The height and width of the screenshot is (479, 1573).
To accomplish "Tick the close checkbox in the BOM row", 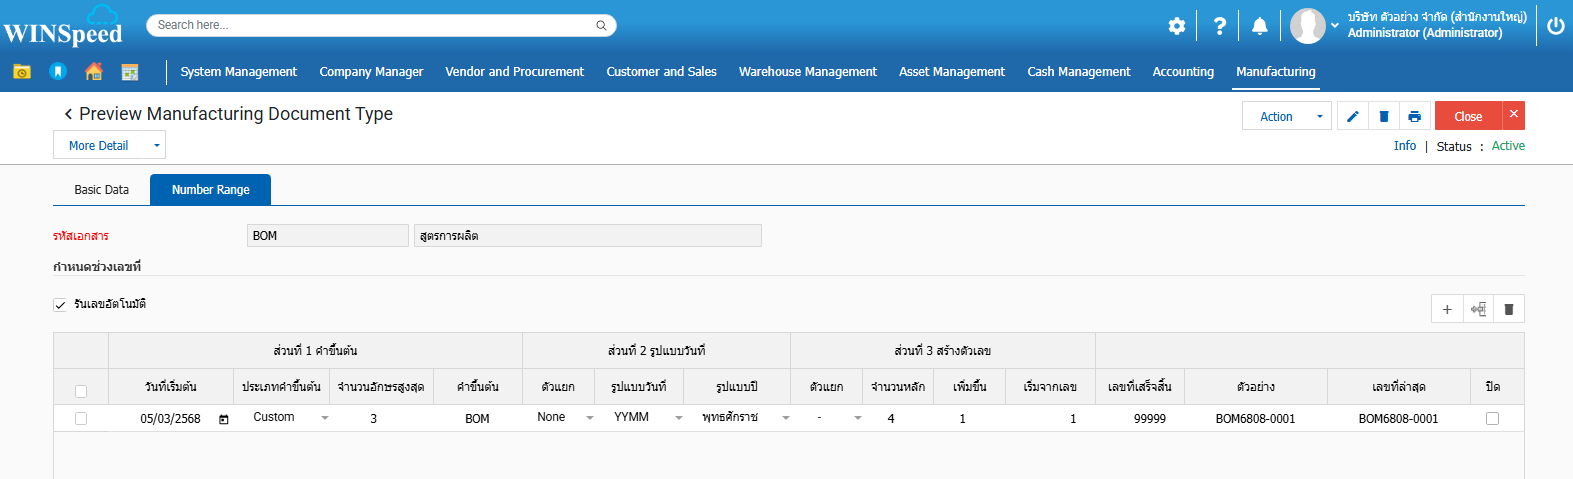I will point(1492,419).
